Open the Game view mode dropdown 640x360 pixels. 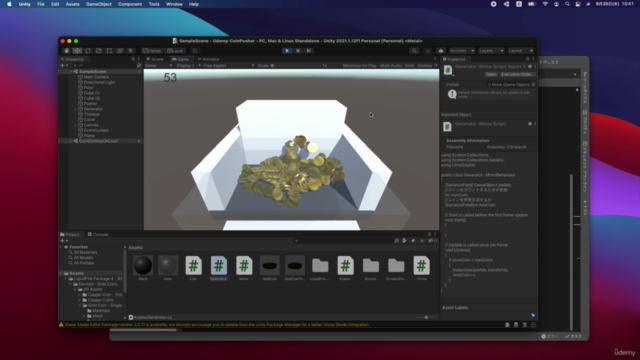pyautogui.click(x=158, y=66)
